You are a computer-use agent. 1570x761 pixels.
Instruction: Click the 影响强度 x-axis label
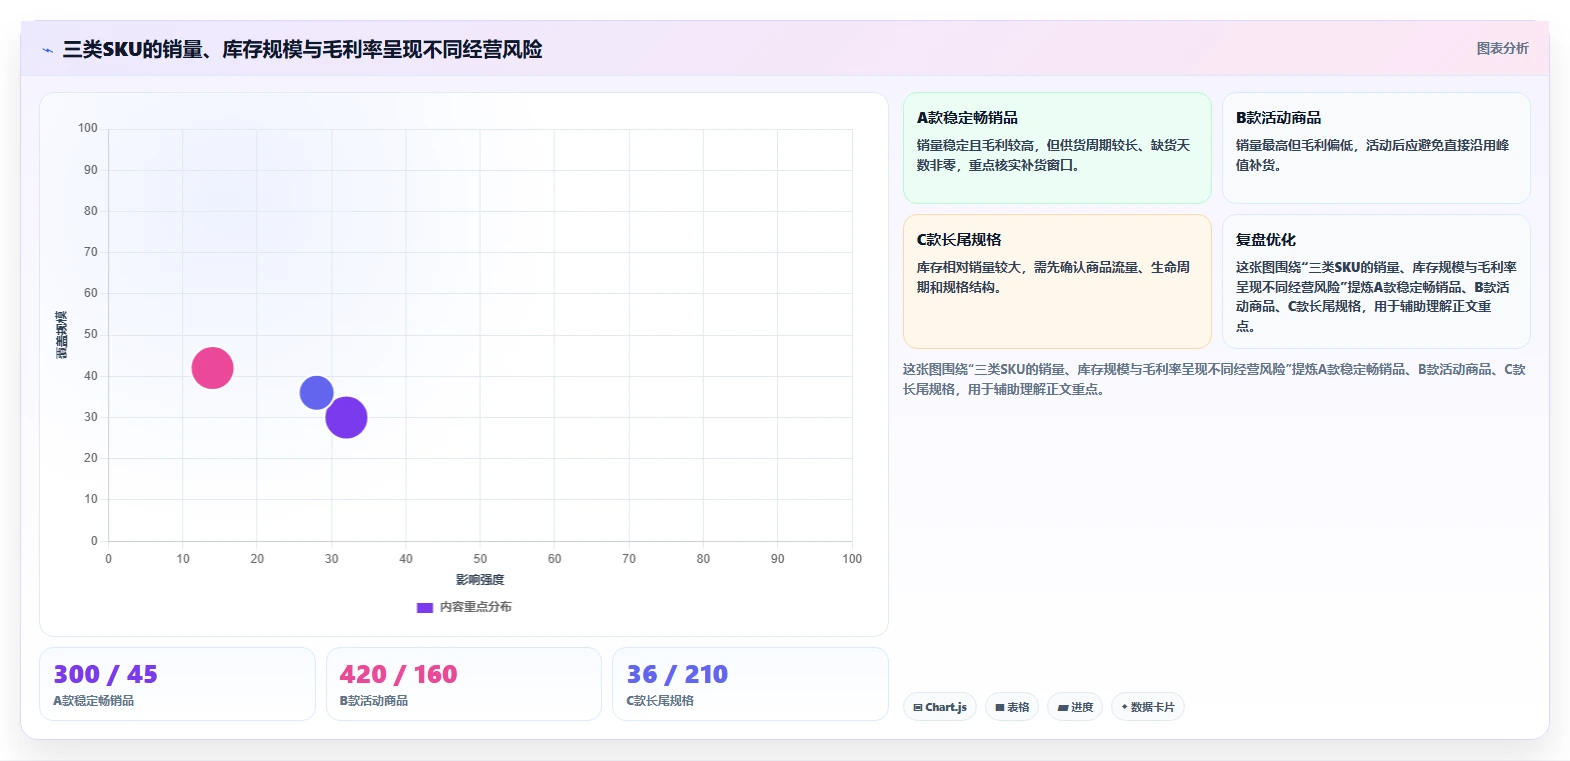pyautogui.click(x=480, y=580)
